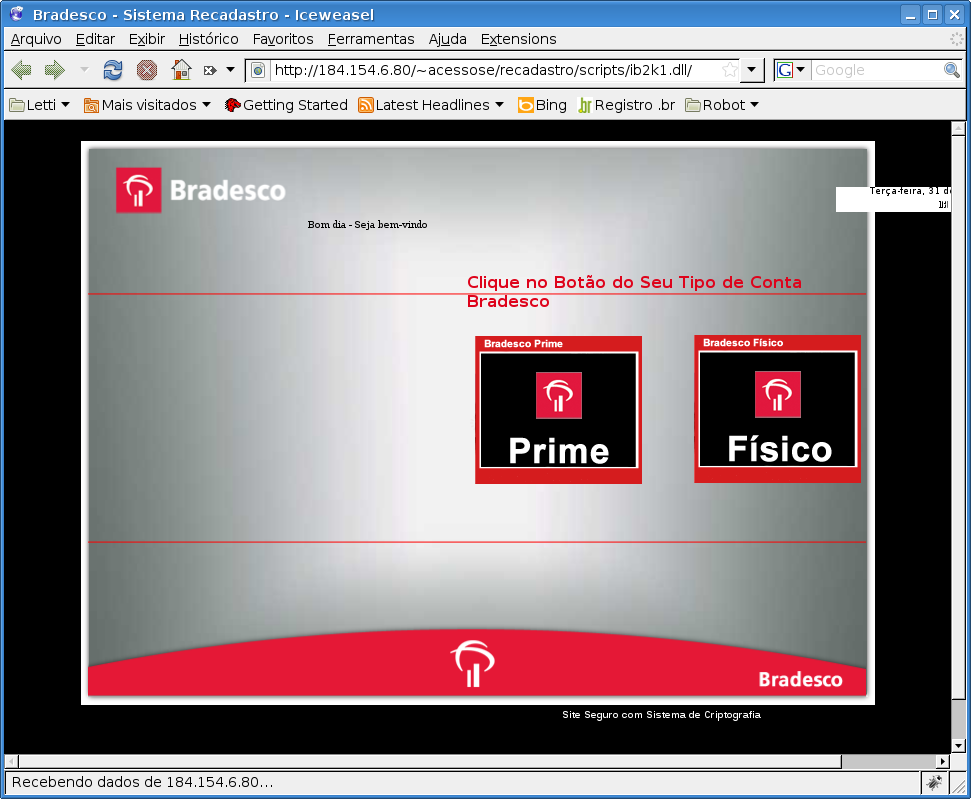Open the Ferramentas menu
This screenshot has width=971, height=799.
(371, 39)
